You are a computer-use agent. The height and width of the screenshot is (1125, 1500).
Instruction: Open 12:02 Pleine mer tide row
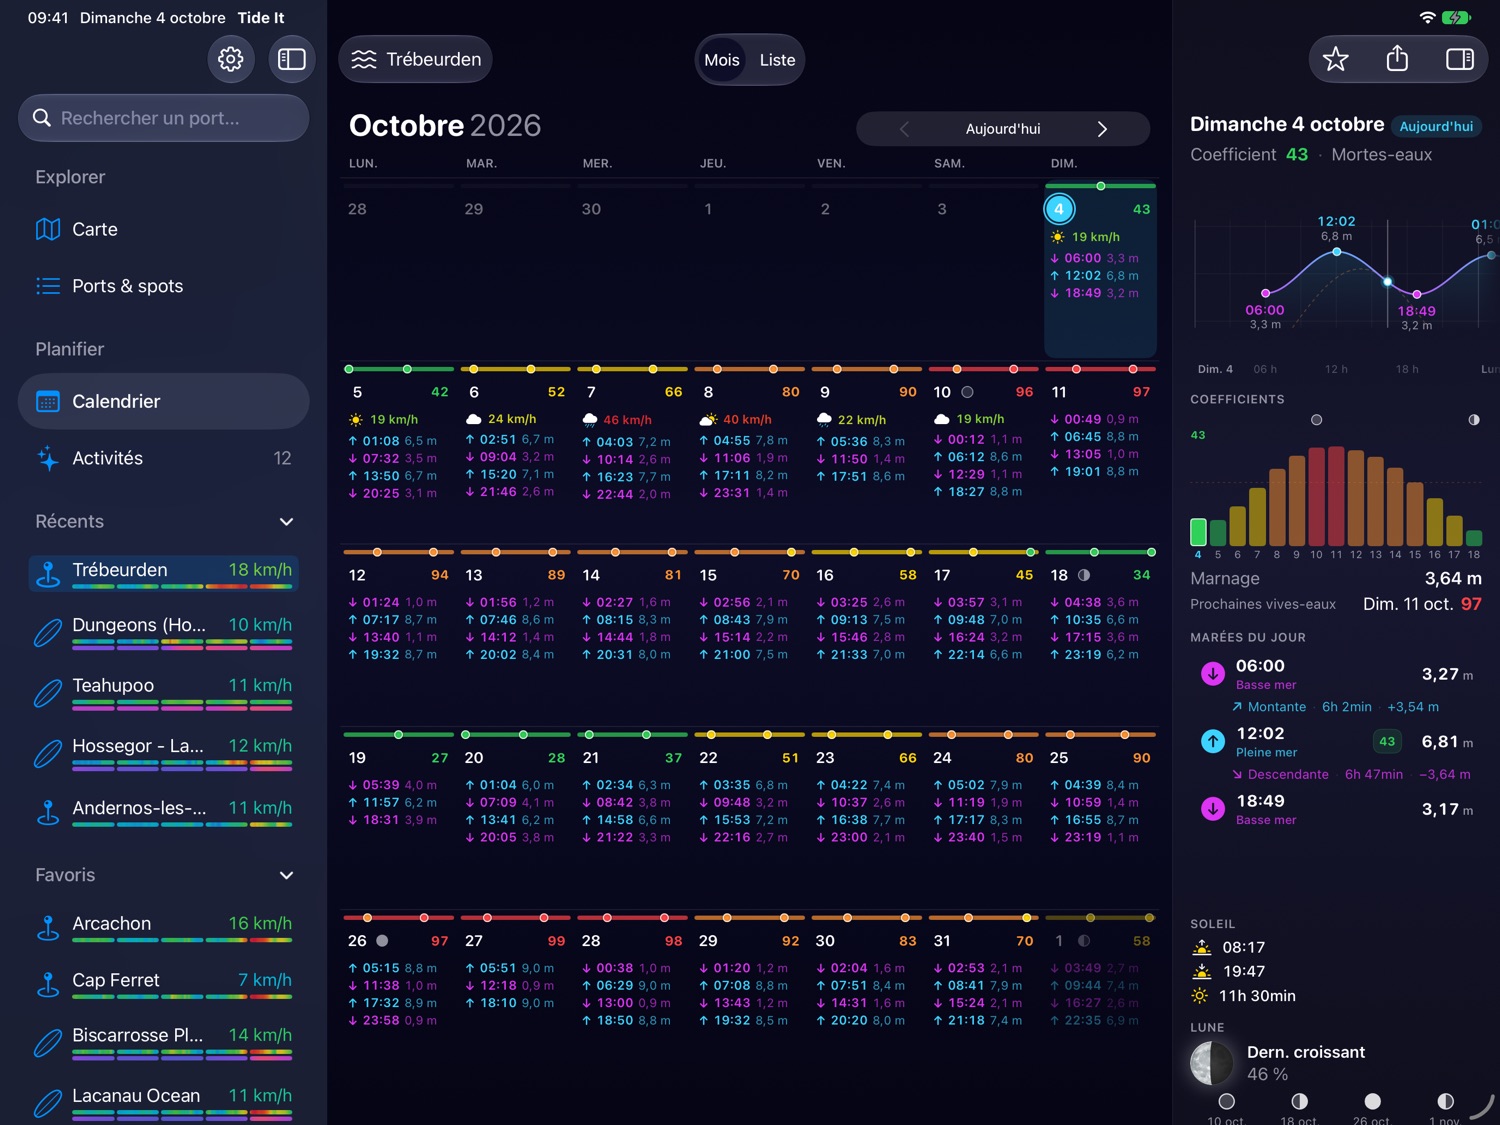pyautogui.click(x=1336, y=742)
